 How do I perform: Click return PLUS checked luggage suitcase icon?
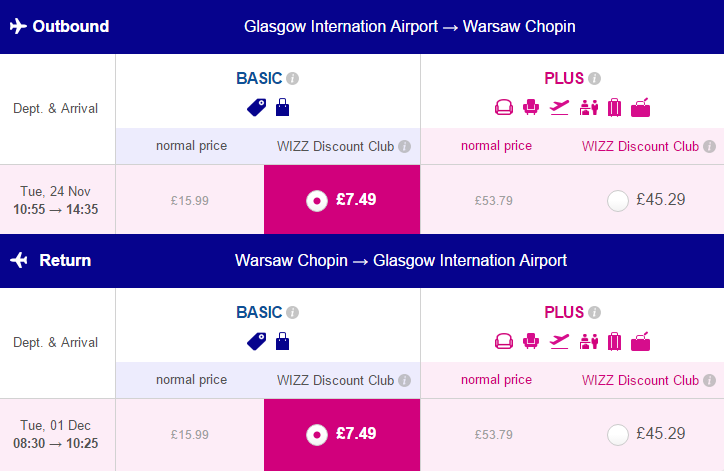[615, 342]
